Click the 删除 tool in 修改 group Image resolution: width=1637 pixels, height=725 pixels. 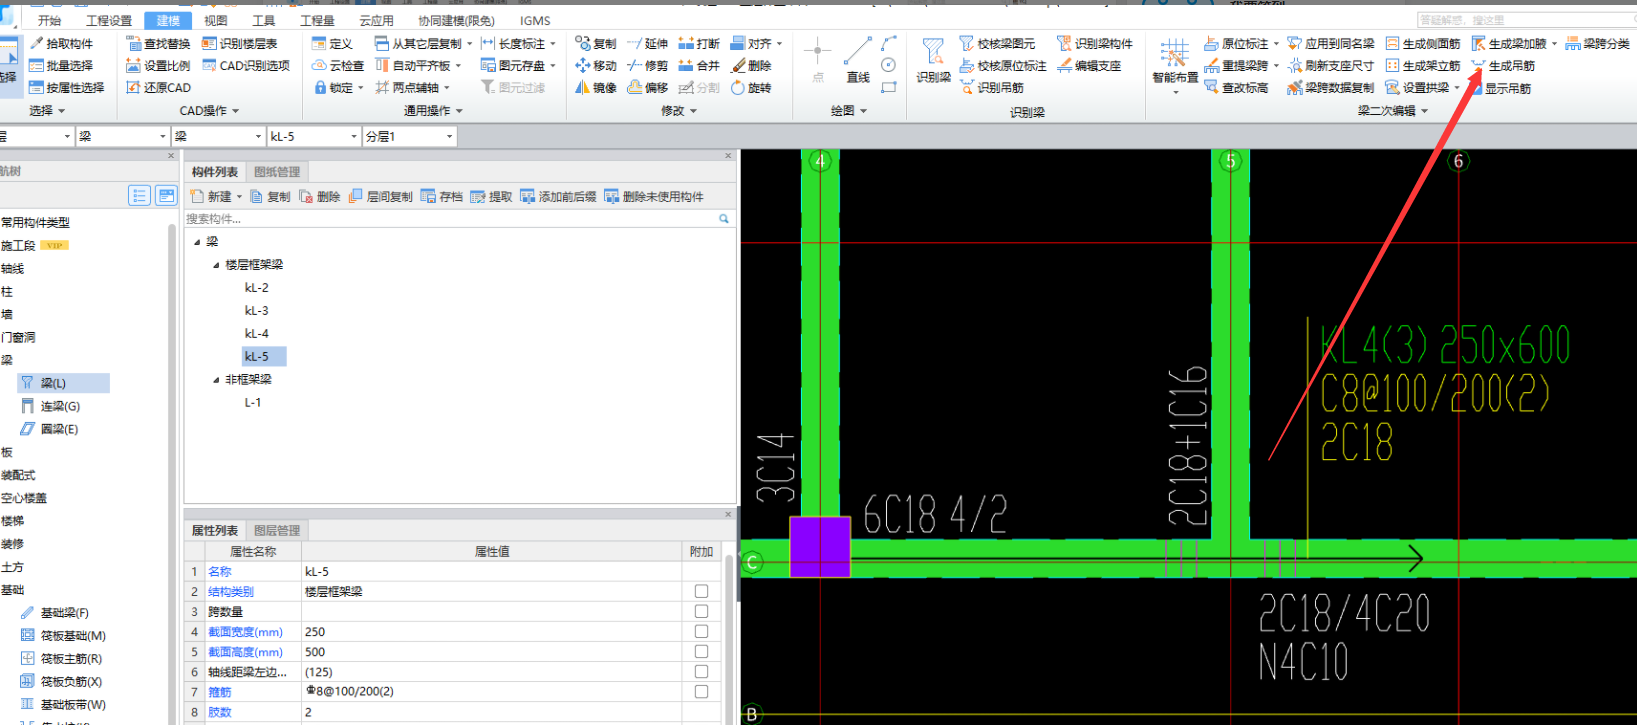(x=751, y=65)
